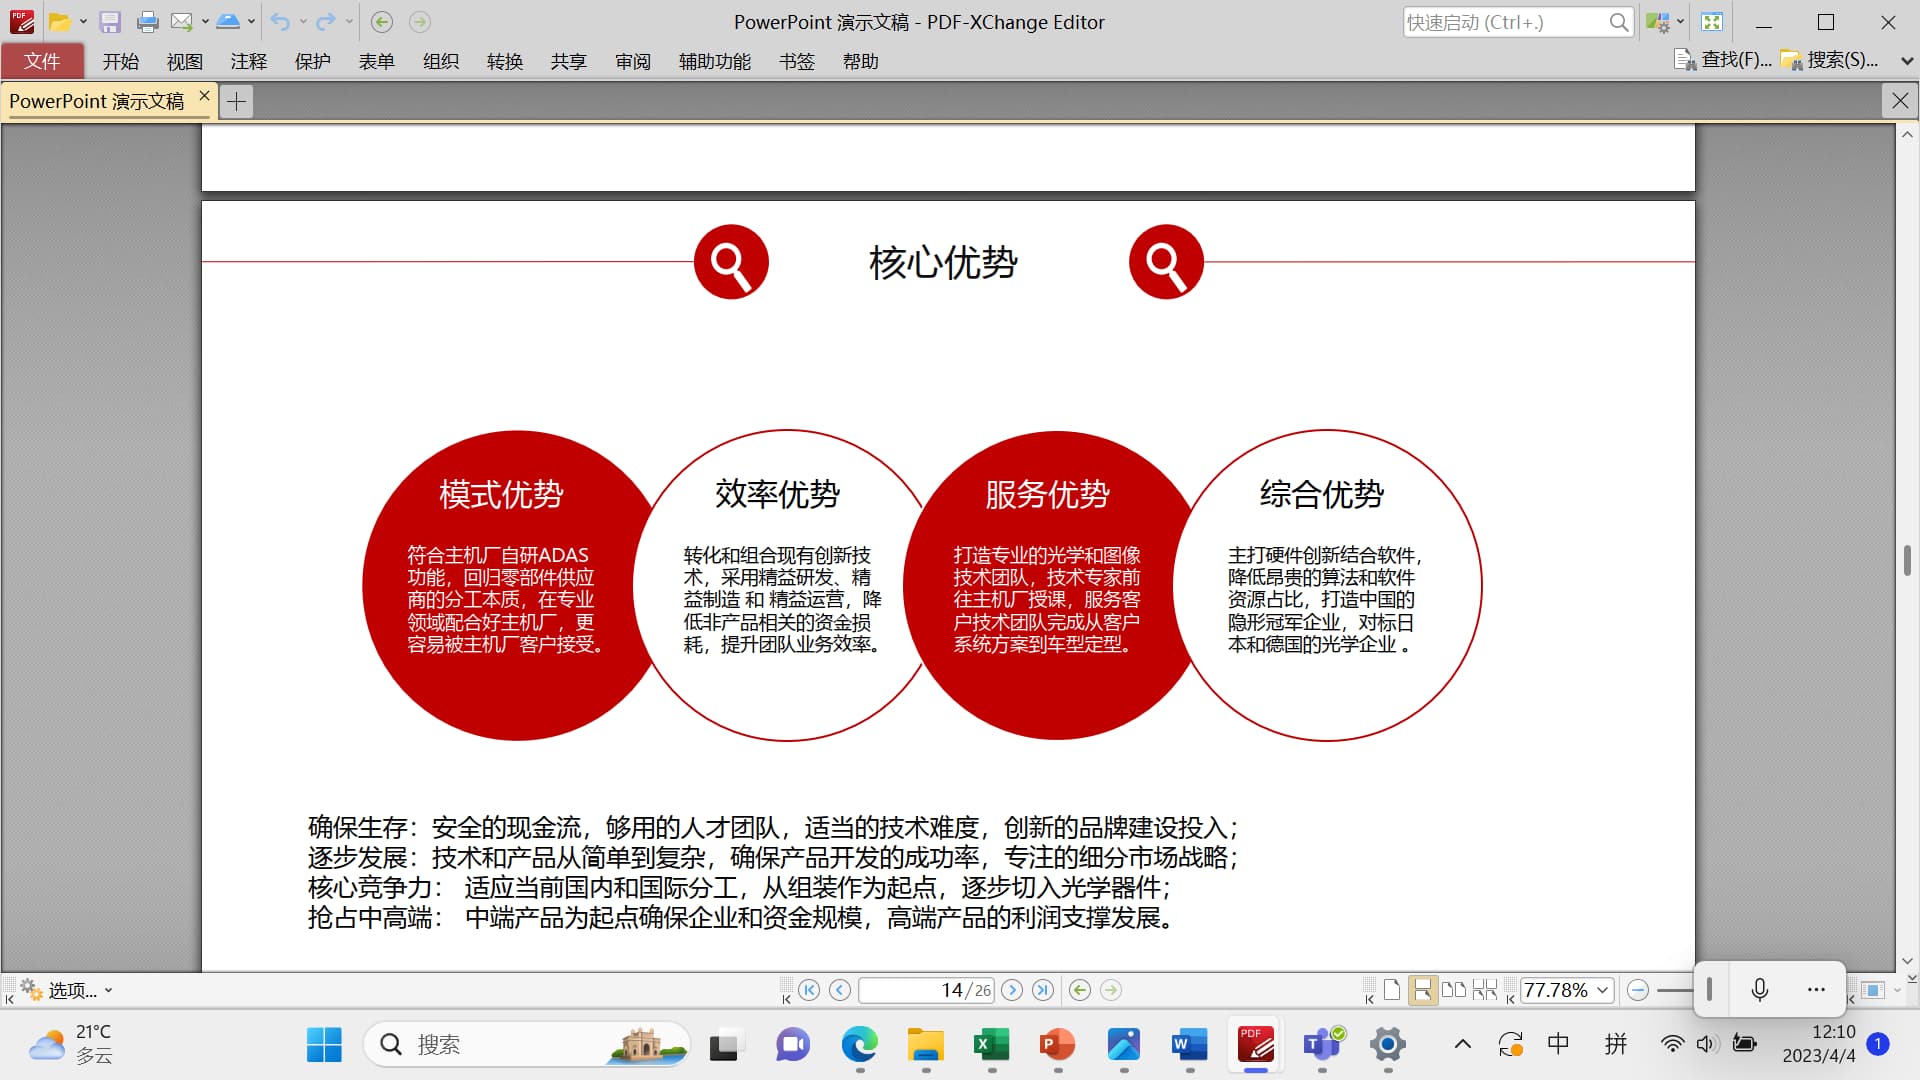Click the next page arrow

point(1012,990)
